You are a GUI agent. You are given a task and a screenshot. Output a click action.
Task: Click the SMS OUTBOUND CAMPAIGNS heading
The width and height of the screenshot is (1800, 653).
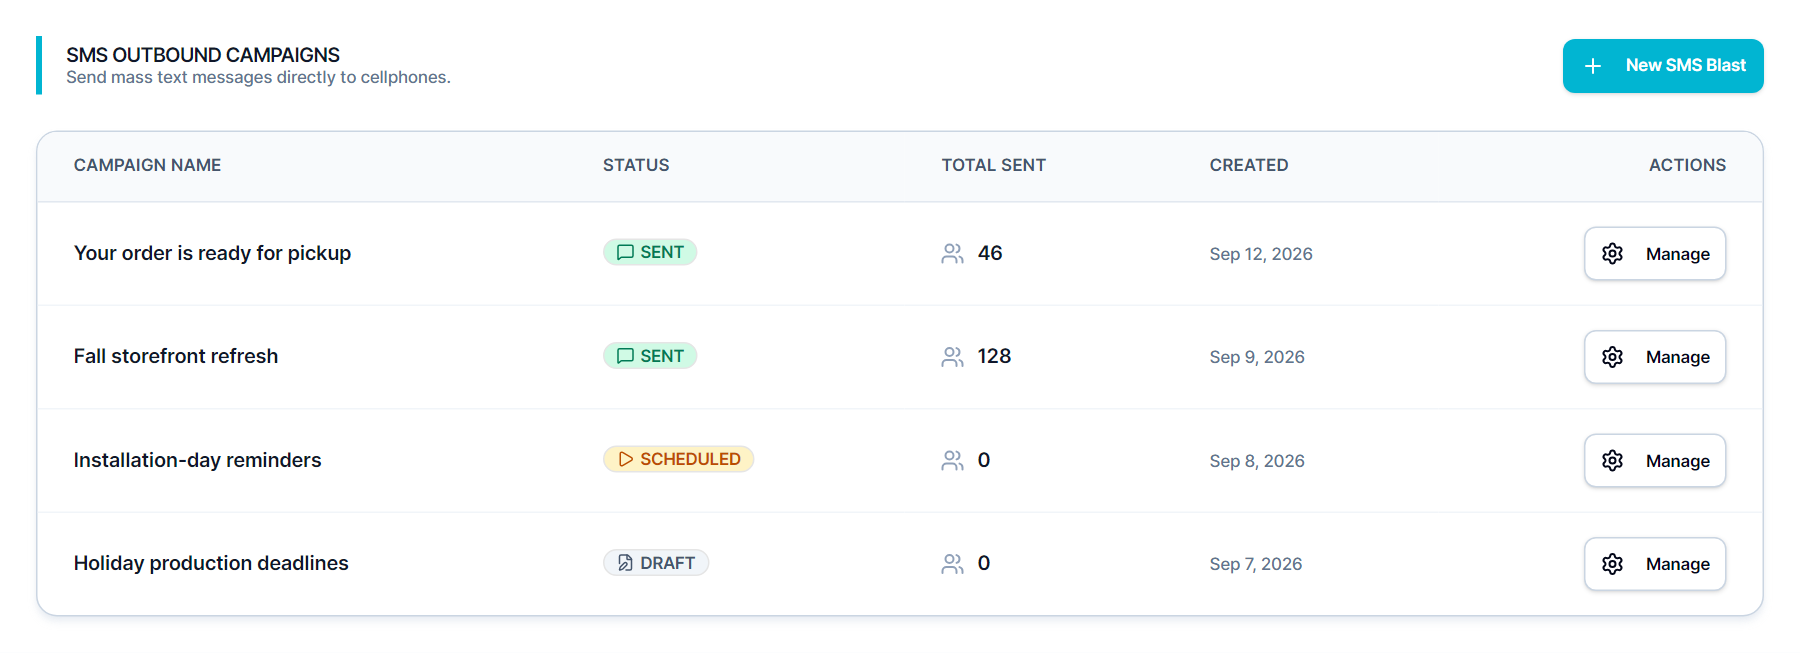pos(203,55)
